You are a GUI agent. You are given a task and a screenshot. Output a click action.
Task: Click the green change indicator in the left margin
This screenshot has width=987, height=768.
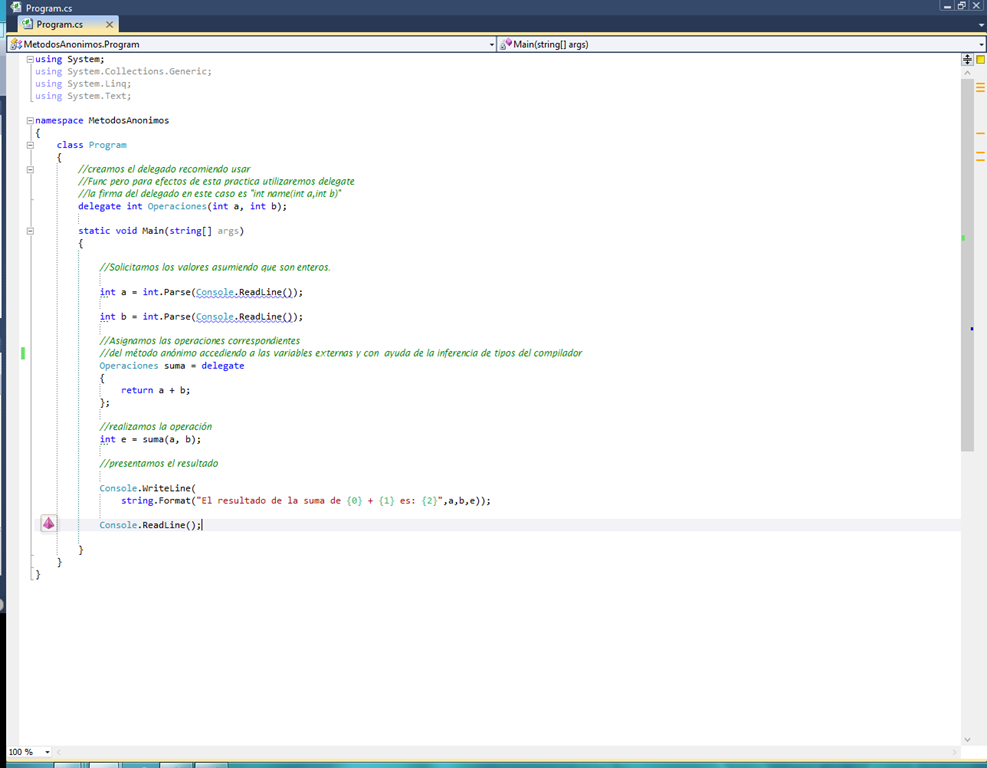pos(22,353)
